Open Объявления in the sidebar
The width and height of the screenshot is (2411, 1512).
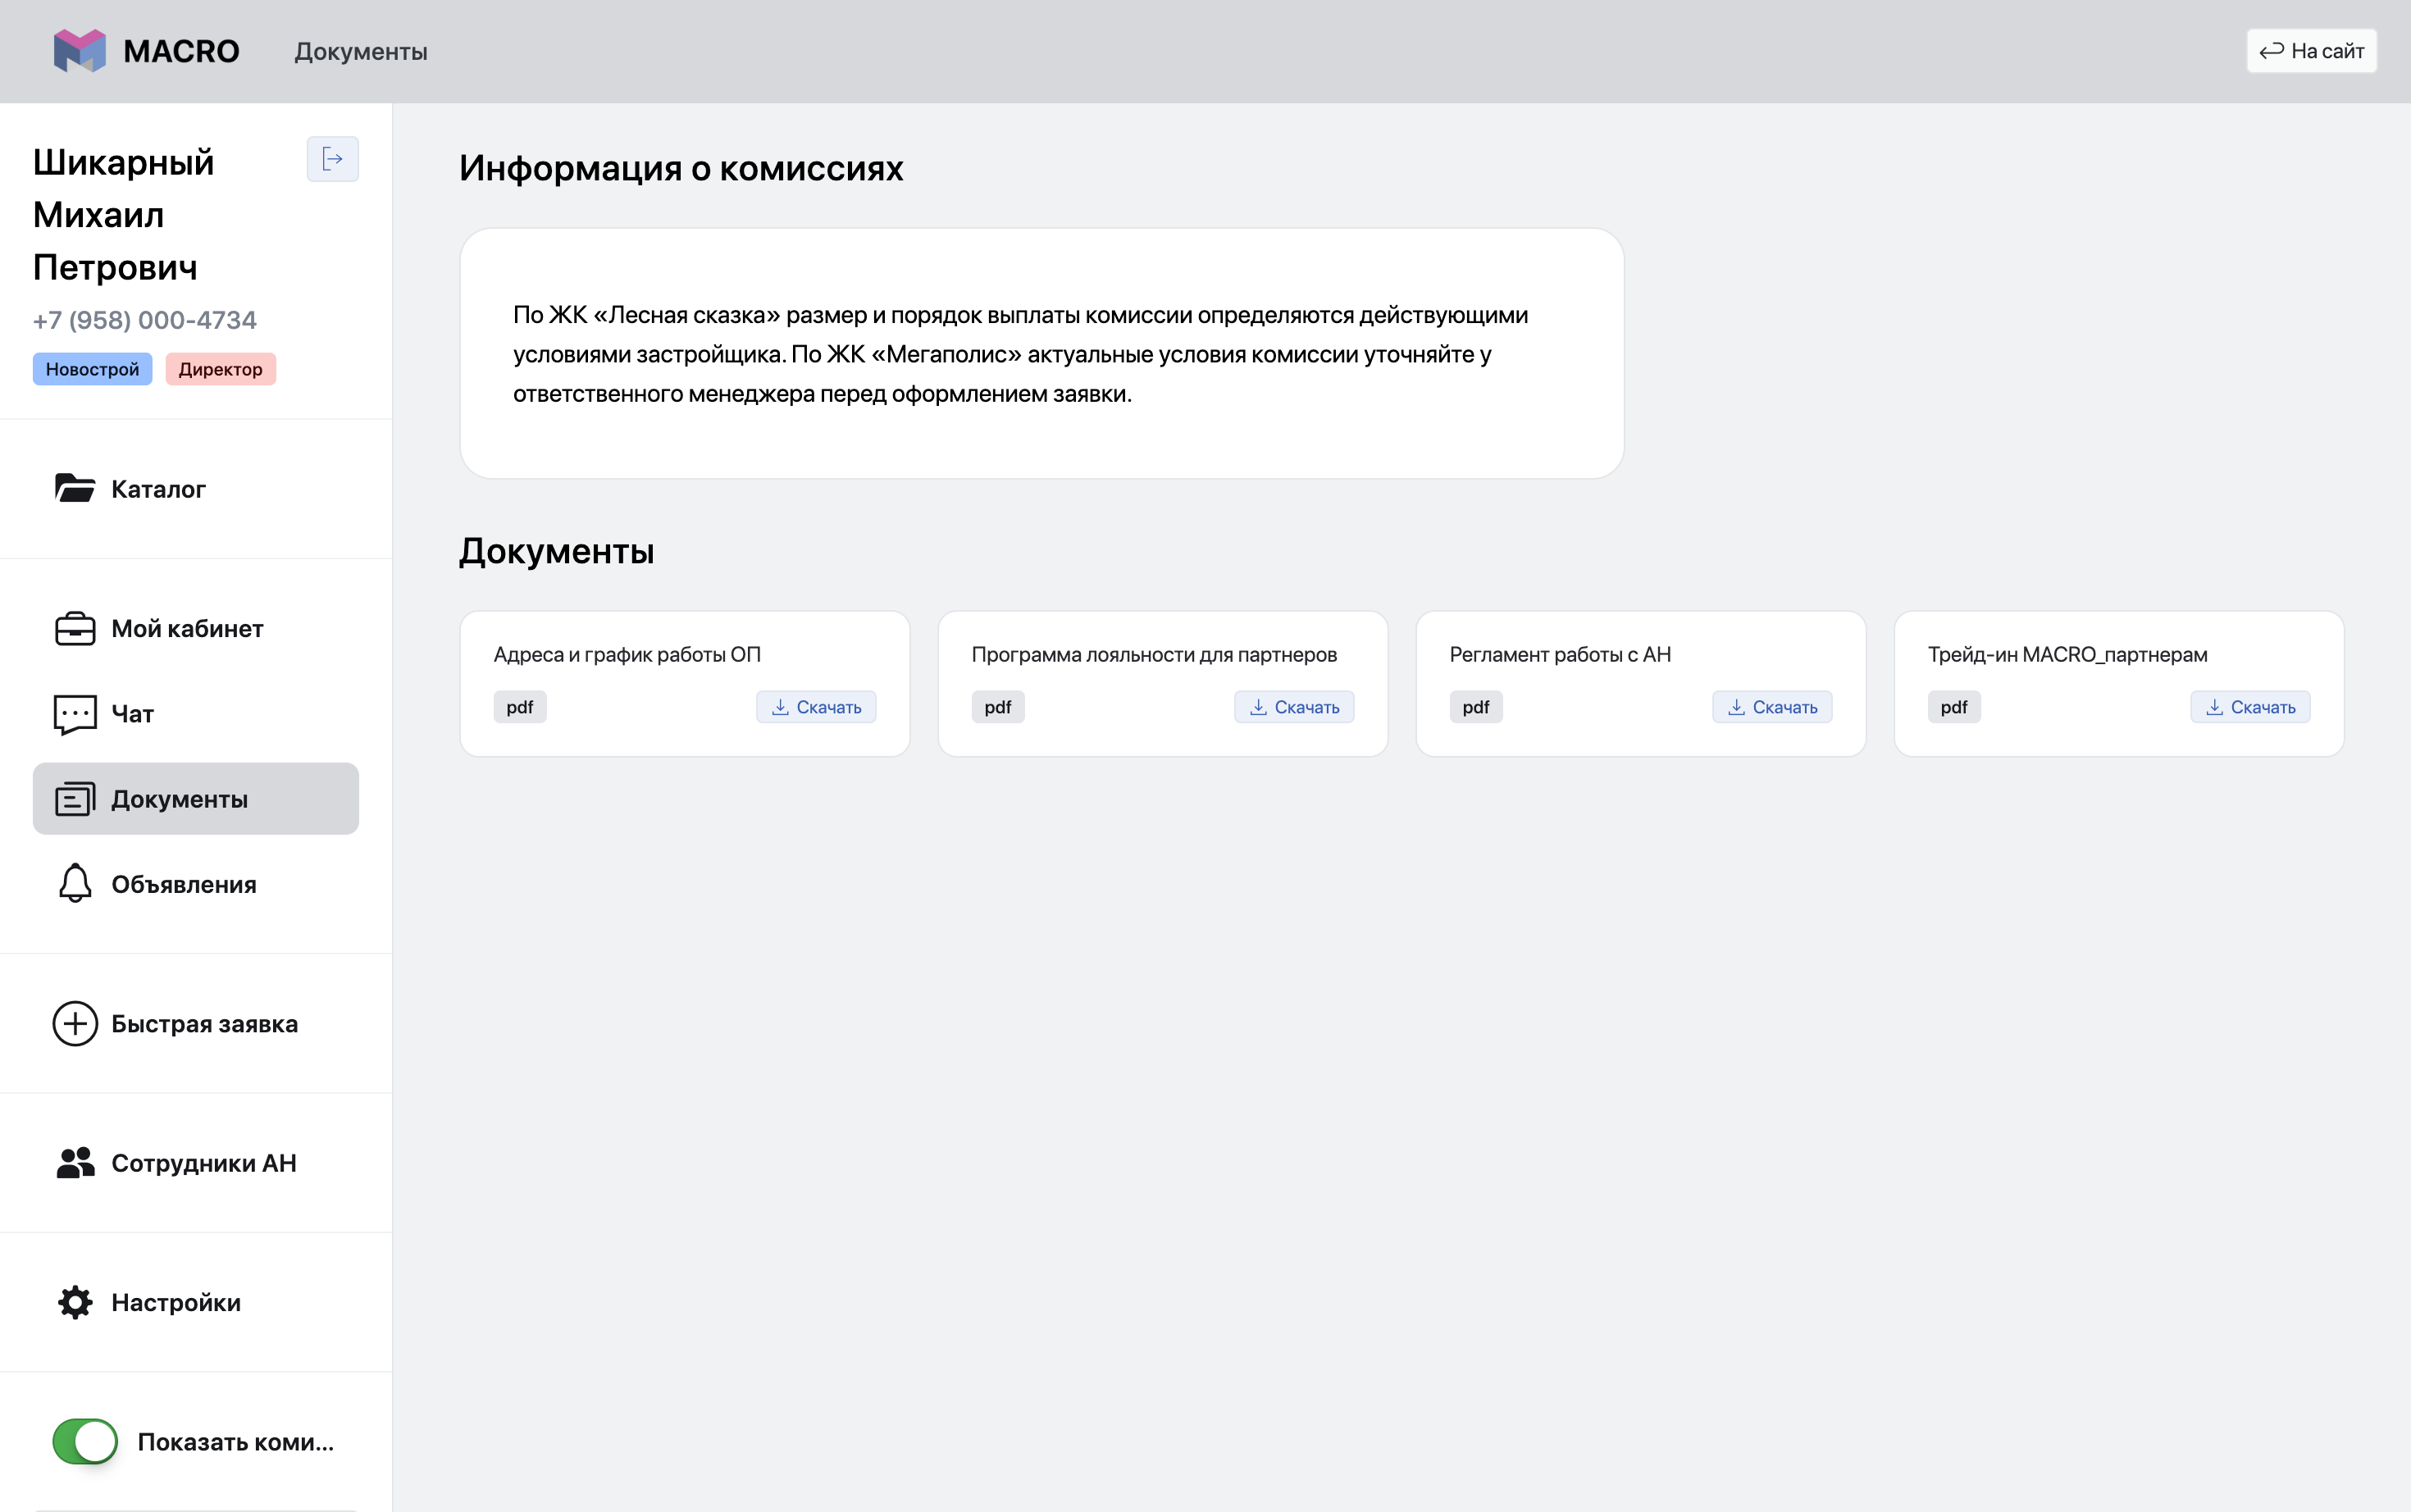tap(196, 884)
